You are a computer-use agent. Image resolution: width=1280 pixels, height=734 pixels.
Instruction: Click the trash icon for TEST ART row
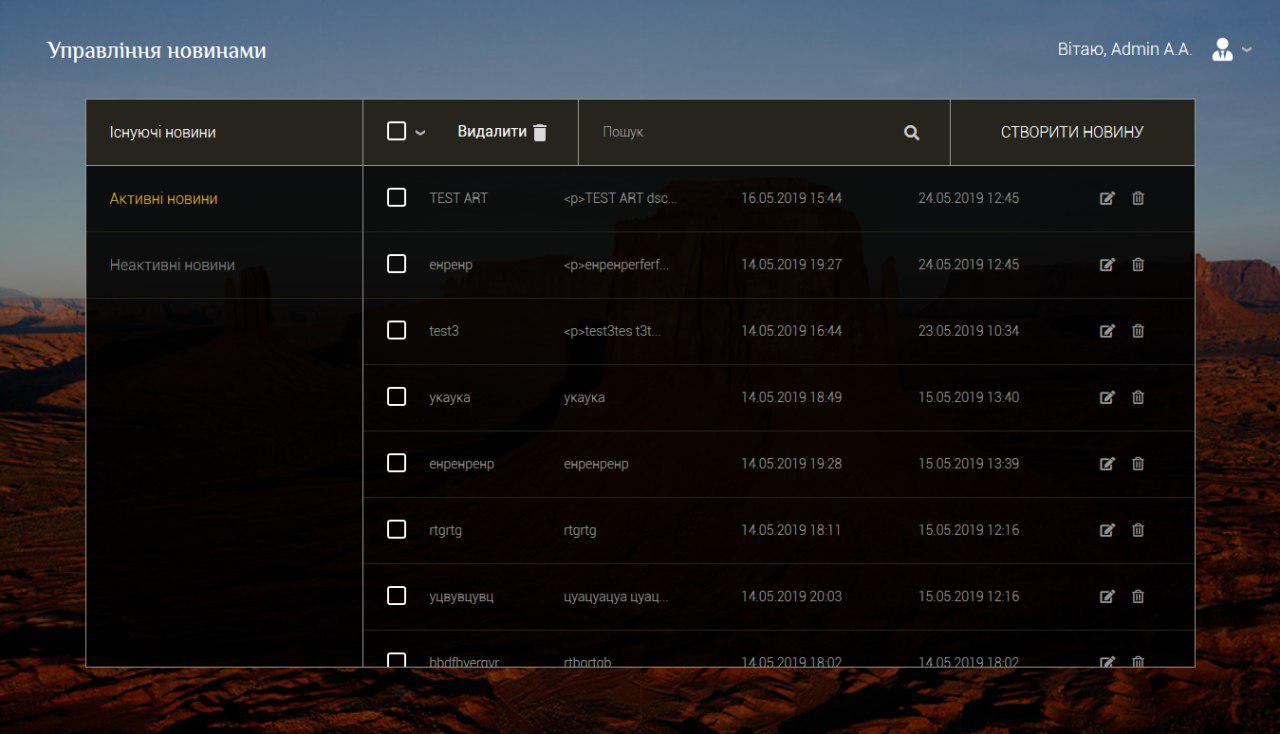click(x=1138, y=198)
